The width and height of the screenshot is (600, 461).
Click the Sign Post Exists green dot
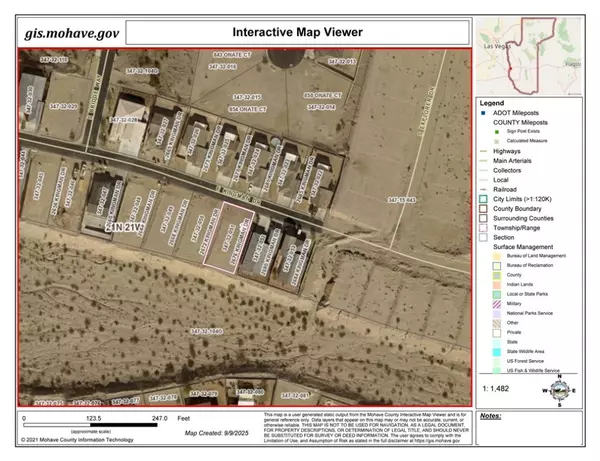pyautogui.click(x=495, y=131)
